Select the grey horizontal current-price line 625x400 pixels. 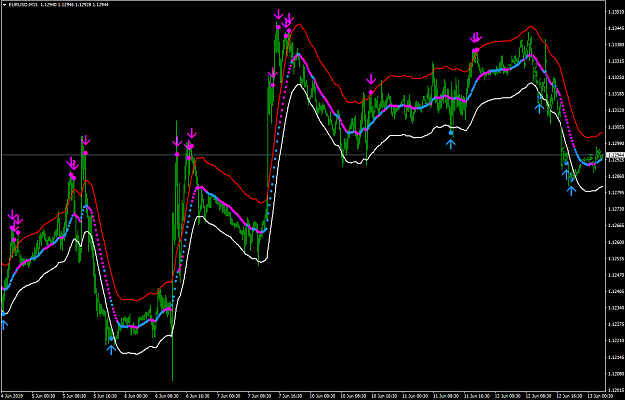(x=303, y=155)
